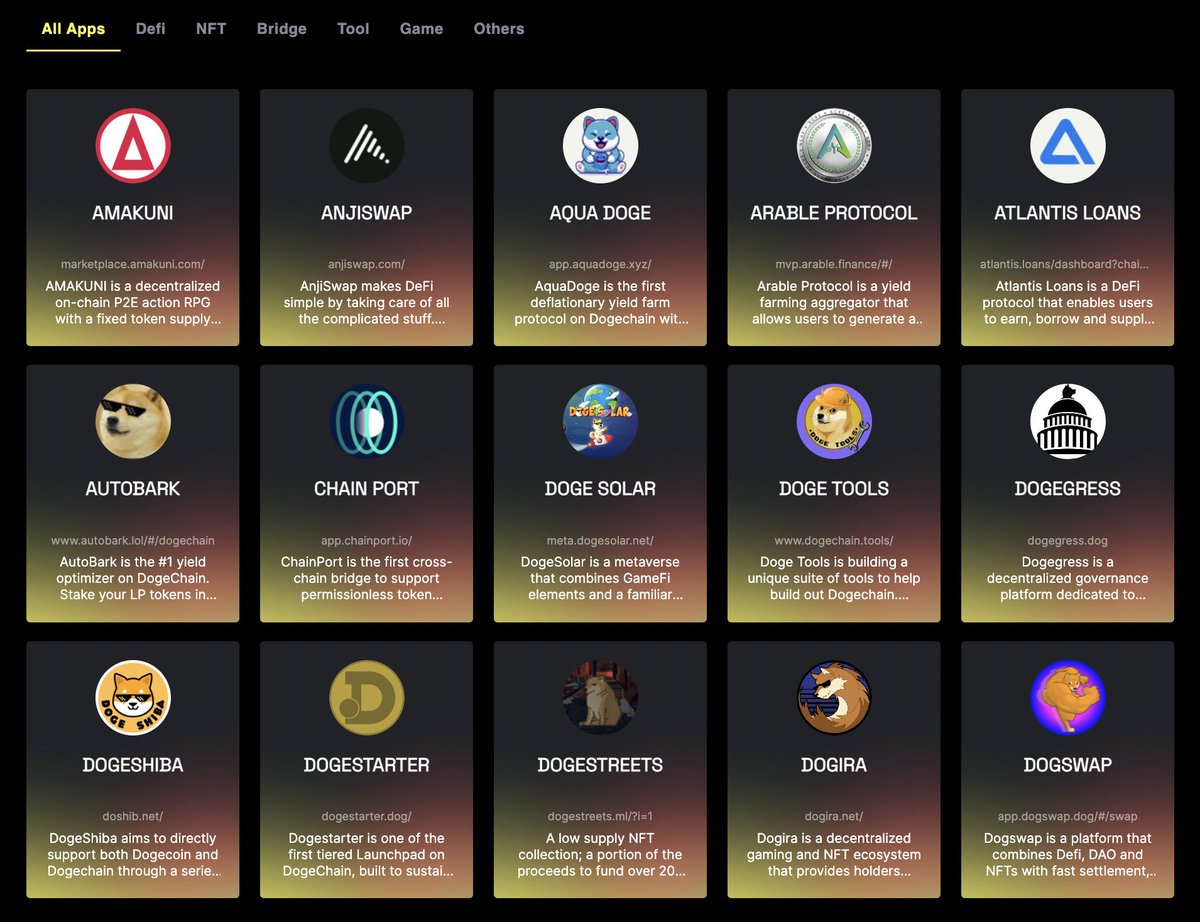Click the Atlantis Loans blue triangle logo
Screen dimensions: 1200x922
(1068, 146)
